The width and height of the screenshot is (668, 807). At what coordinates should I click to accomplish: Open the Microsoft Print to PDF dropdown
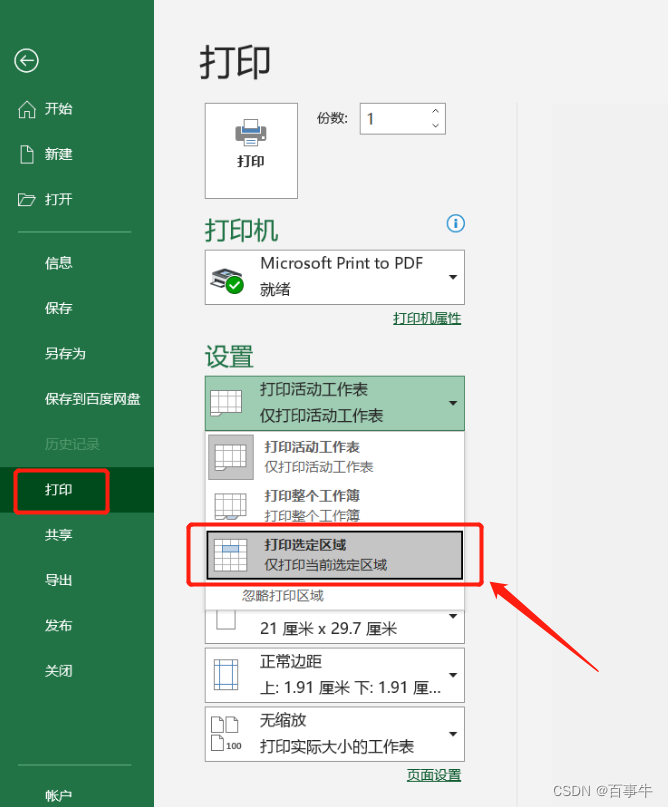335,277
